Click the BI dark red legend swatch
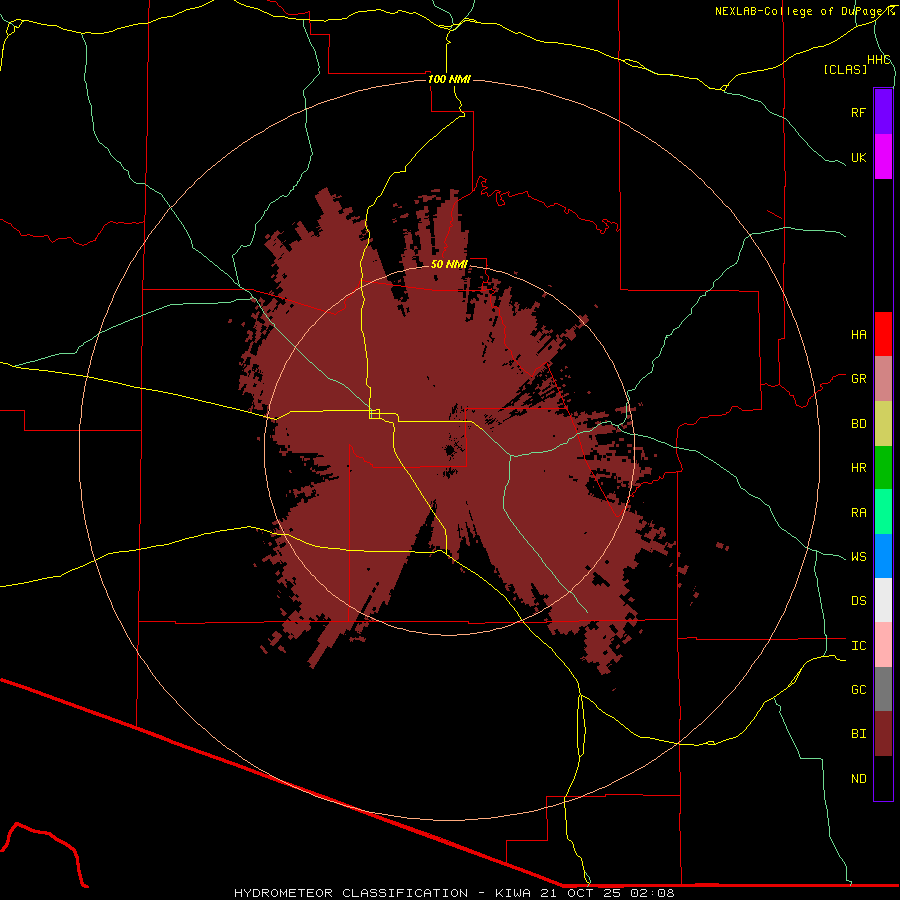 pos(883,734)
